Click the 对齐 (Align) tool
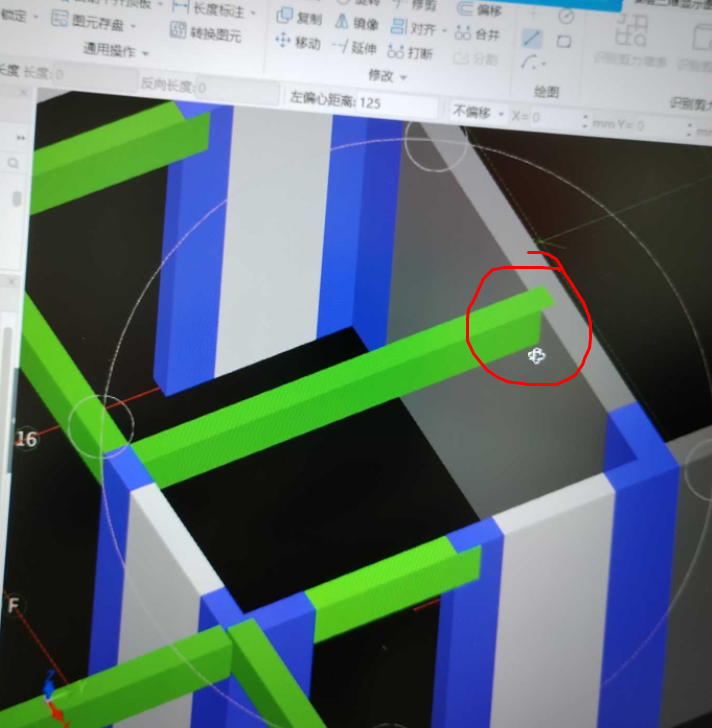This screenshot has width=712, height=728. pyautogui.click(x=414, y=28)
